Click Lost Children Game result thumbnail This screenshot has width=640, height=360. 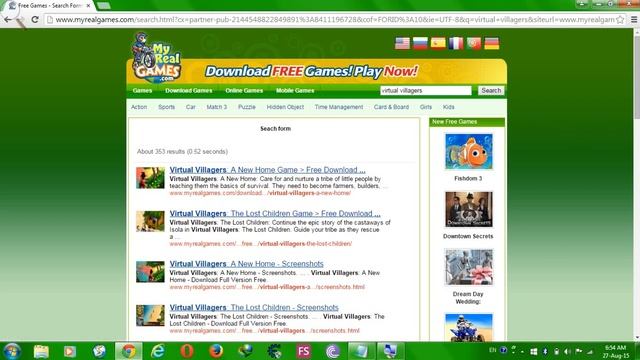coord(150,221)
